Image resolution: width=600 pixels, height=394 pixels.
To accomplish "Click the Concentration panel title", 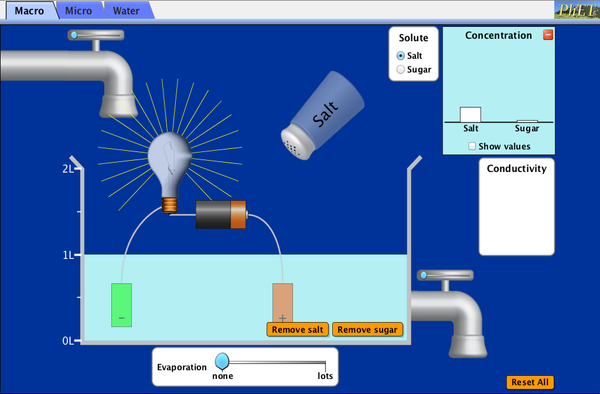I will coord(498,35).
